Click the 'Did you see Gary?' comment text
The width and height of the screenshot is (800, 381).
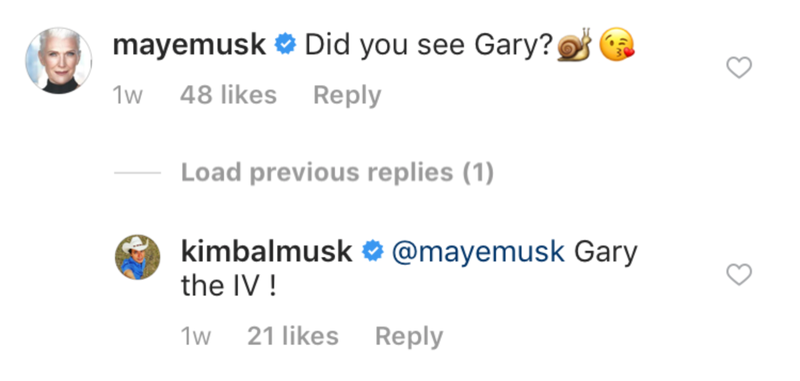pyautogui.click(x=430, y=46)
